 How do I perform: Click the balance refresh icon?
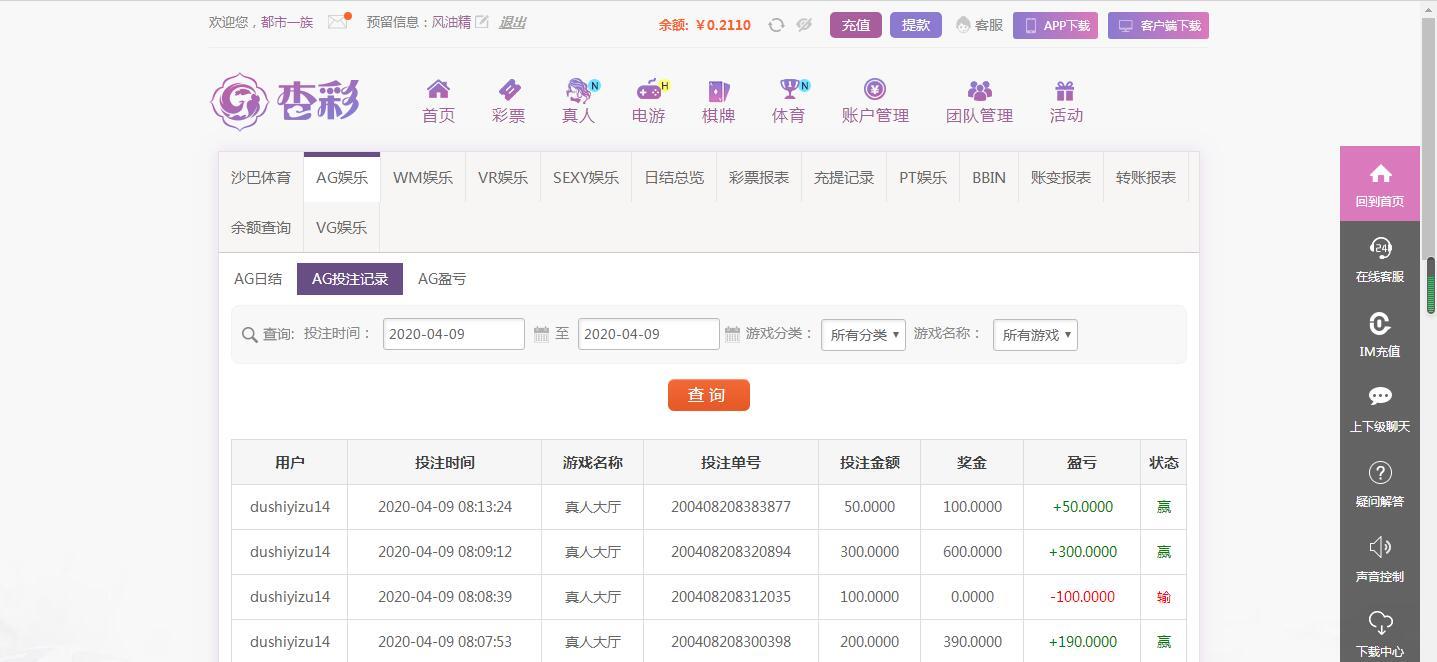click(776, 24)
